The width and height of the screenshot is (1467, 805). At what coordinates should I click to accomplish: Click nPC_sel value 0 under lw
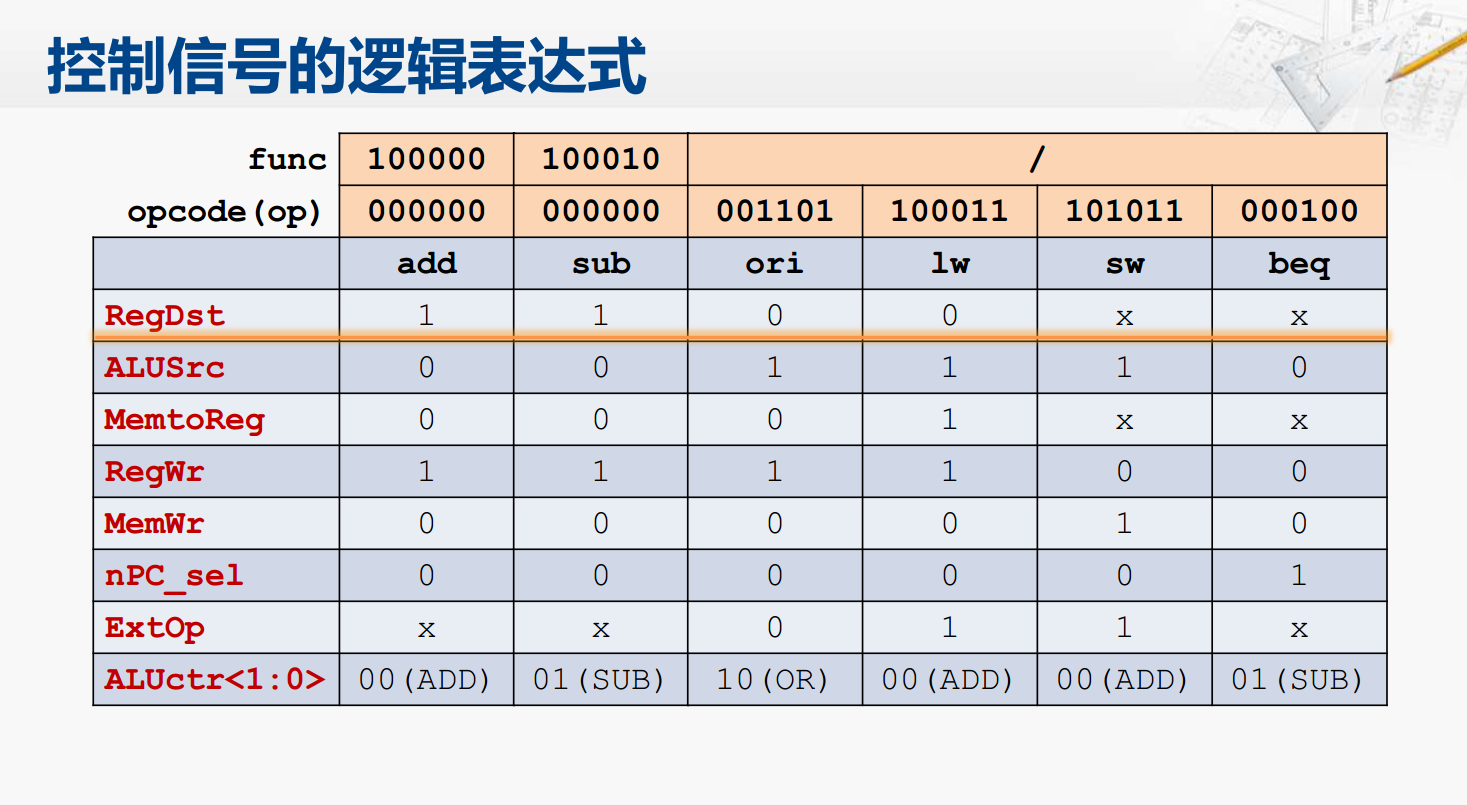[950, 576]
